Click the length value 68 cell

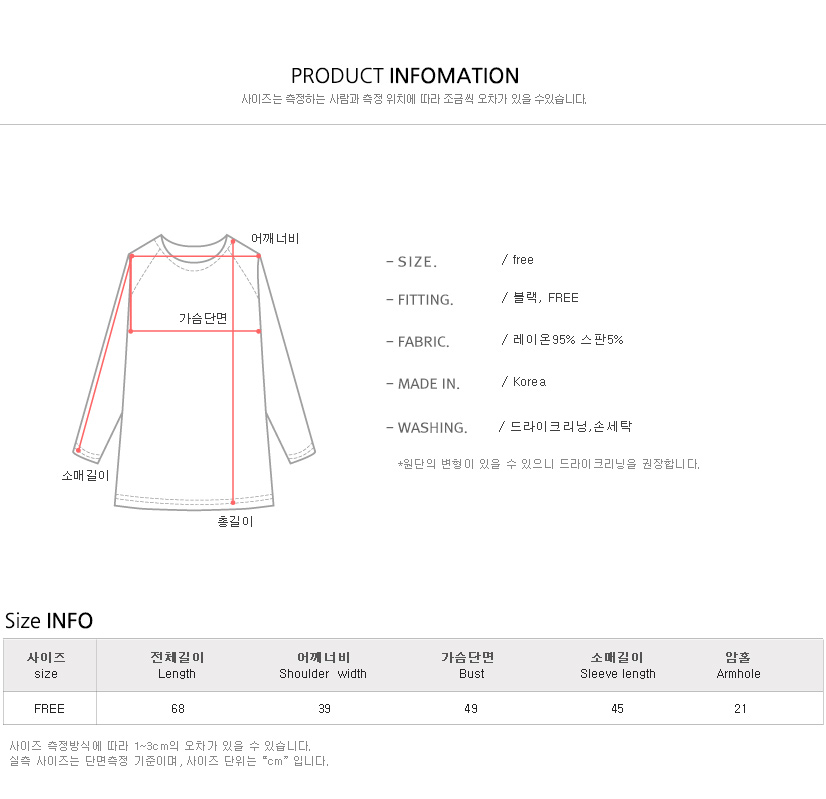(x=178, y=708)
